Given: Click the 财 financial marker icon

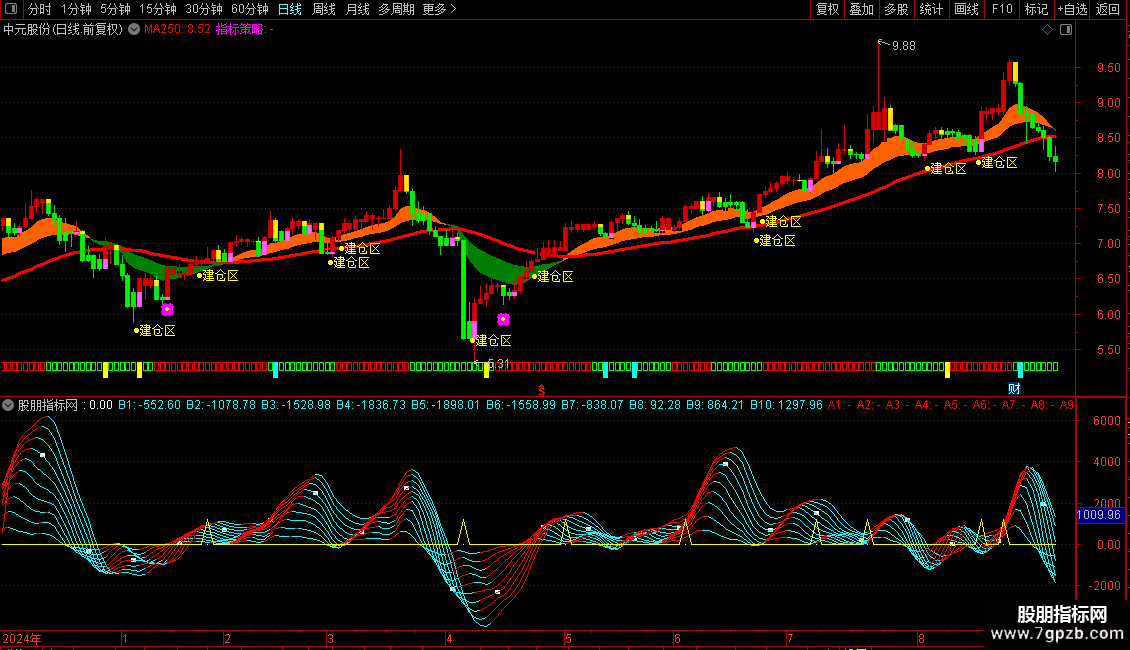Looking at the screenshot, I should click(1014, 389).
